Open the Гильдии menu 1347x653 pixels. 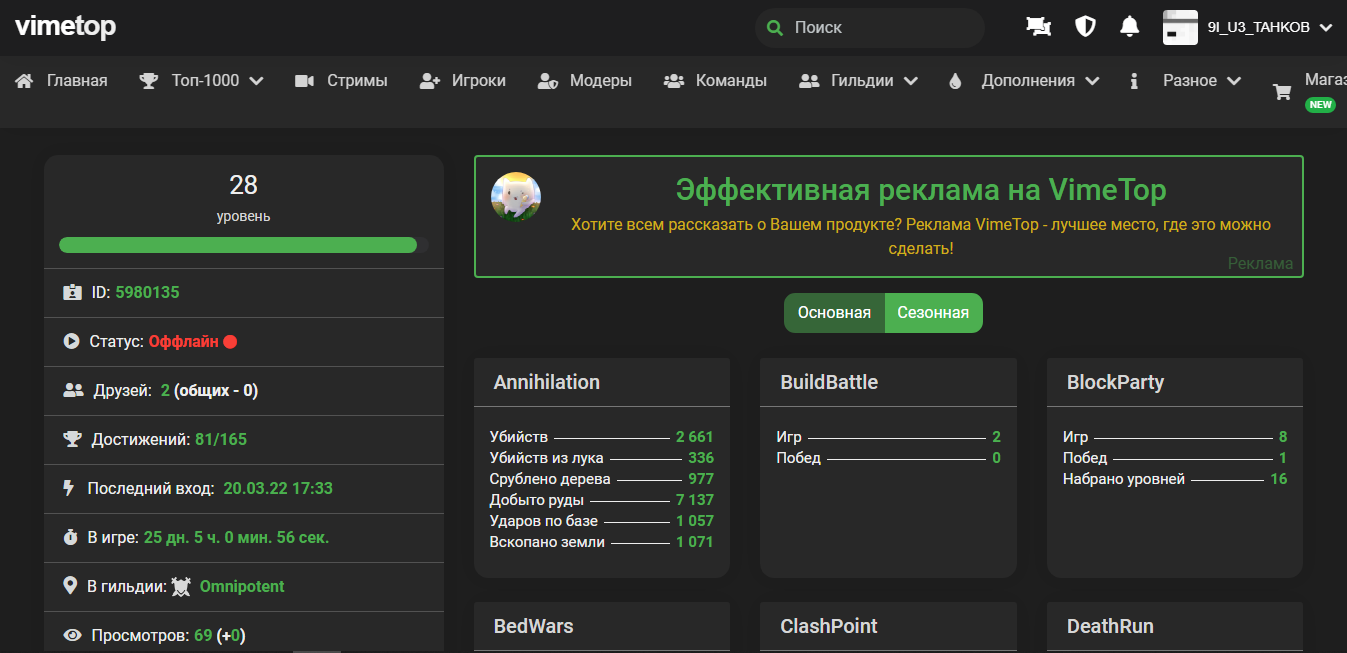coord(862,81)
